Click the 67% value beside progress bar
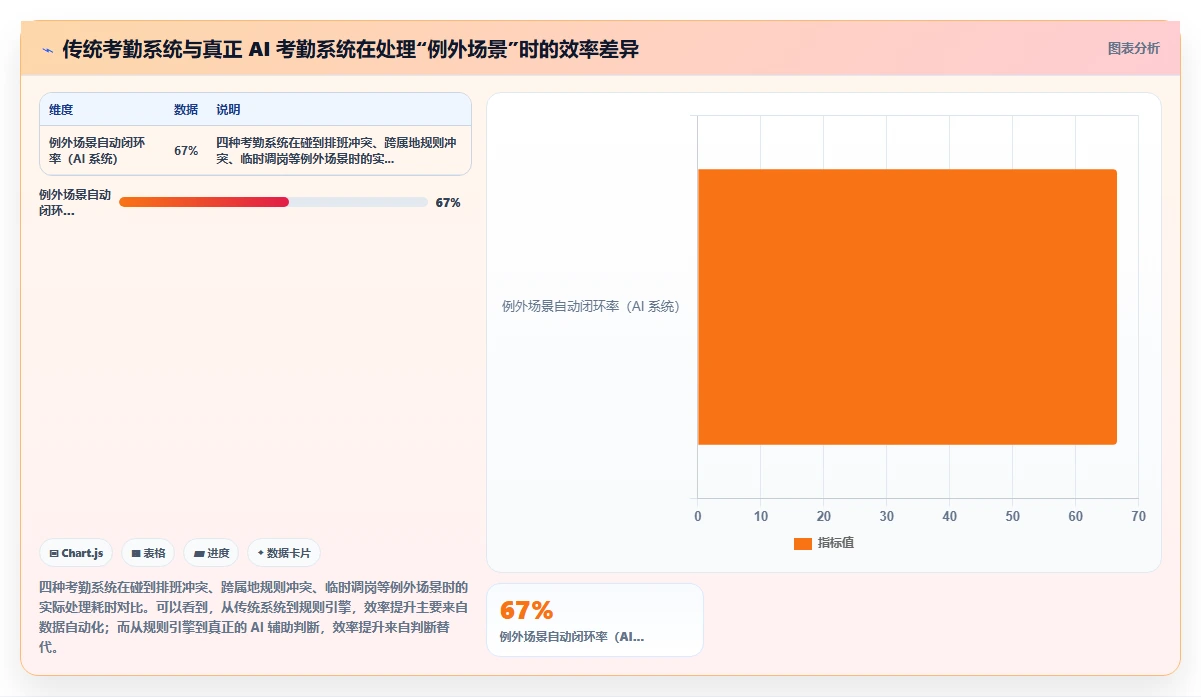Screen dimensions: 1201x697 tap(448, 203)
